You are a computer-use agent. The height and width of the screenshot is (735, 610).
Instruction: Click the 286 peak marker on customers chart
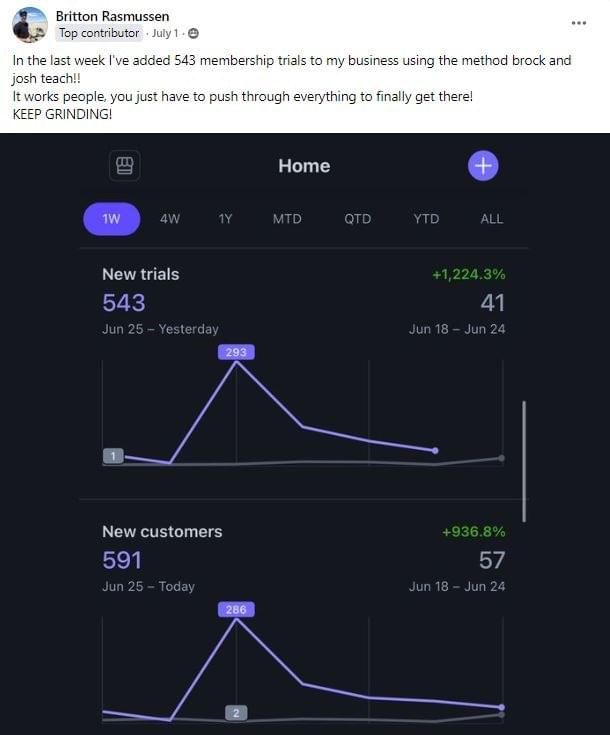[x=236, y=609]
